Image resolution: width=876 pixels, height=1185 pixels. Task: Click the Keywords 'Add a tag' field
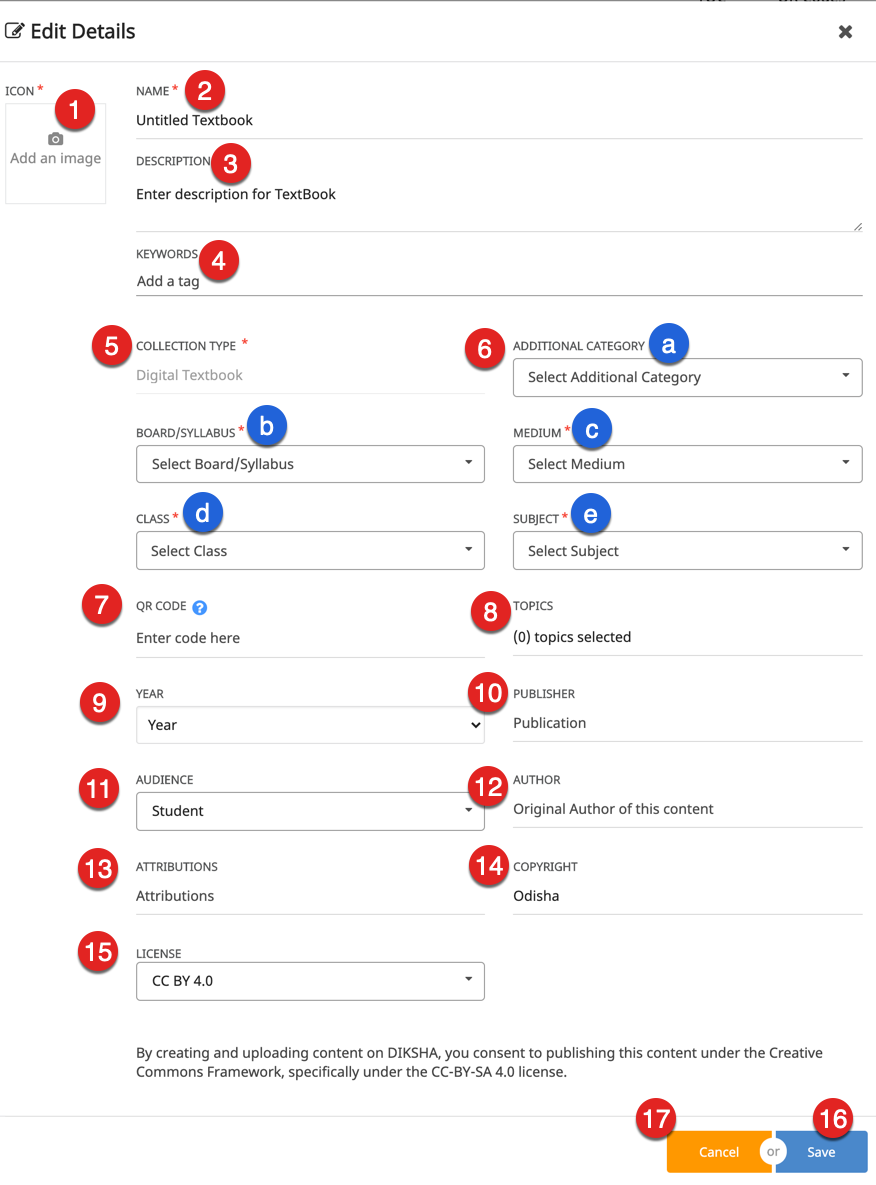coord(498,281)
